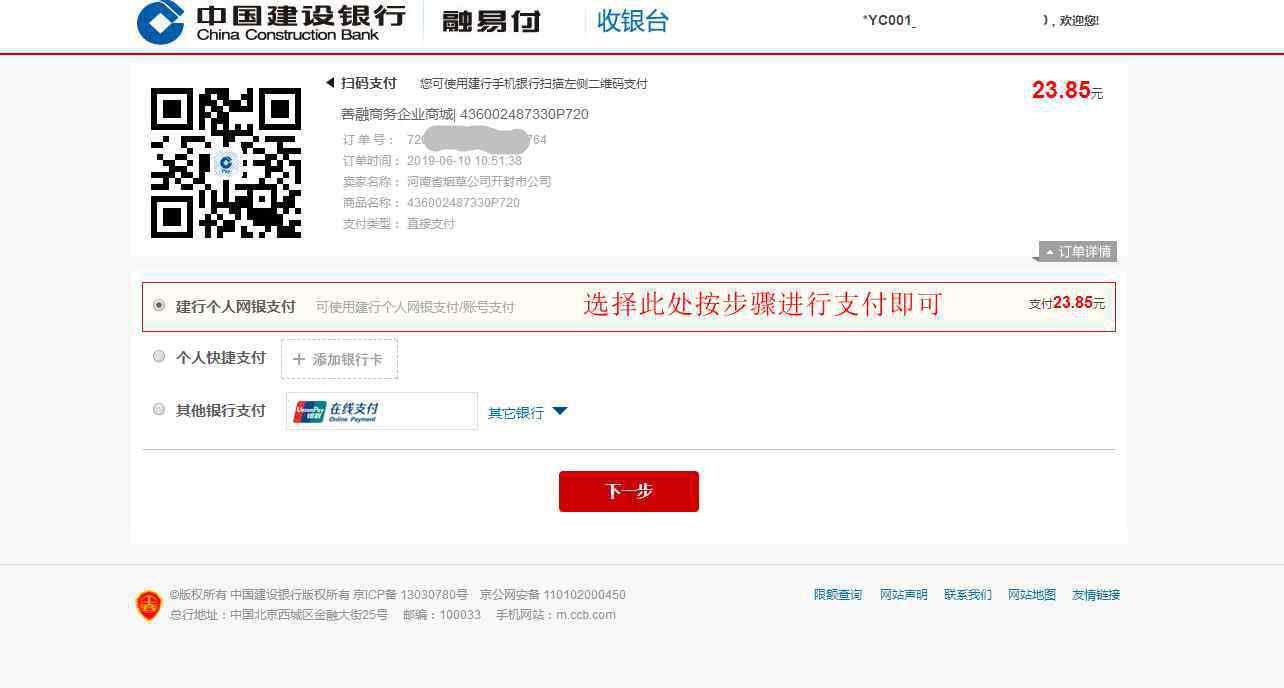1284x688 pixels.
Task: Click the 京ICP备 13030780号 footer text
Action: pyautogui.click(x=410, y=595)
